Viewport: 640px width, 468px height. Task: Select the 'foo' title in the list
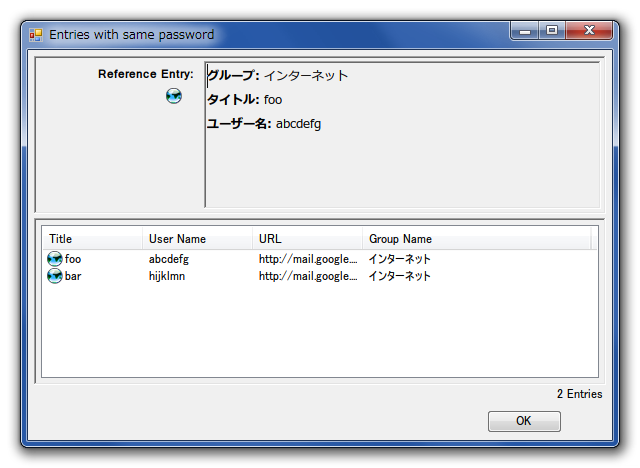73,259
